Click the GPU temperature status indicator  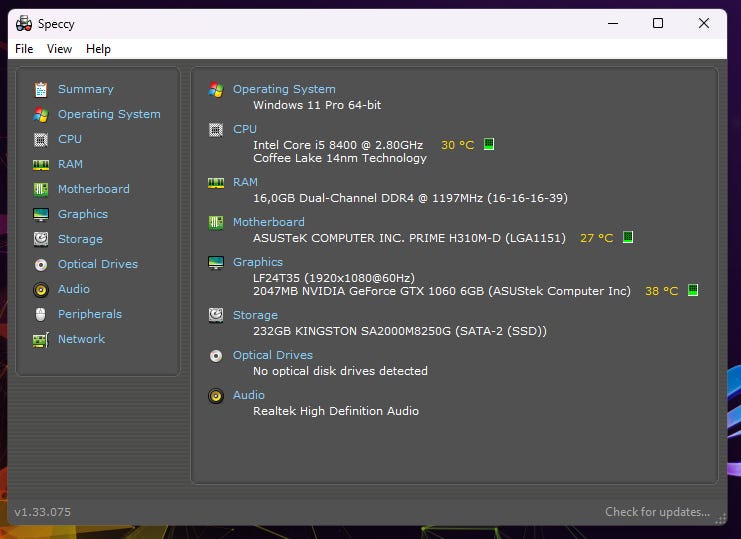[693, 291]
